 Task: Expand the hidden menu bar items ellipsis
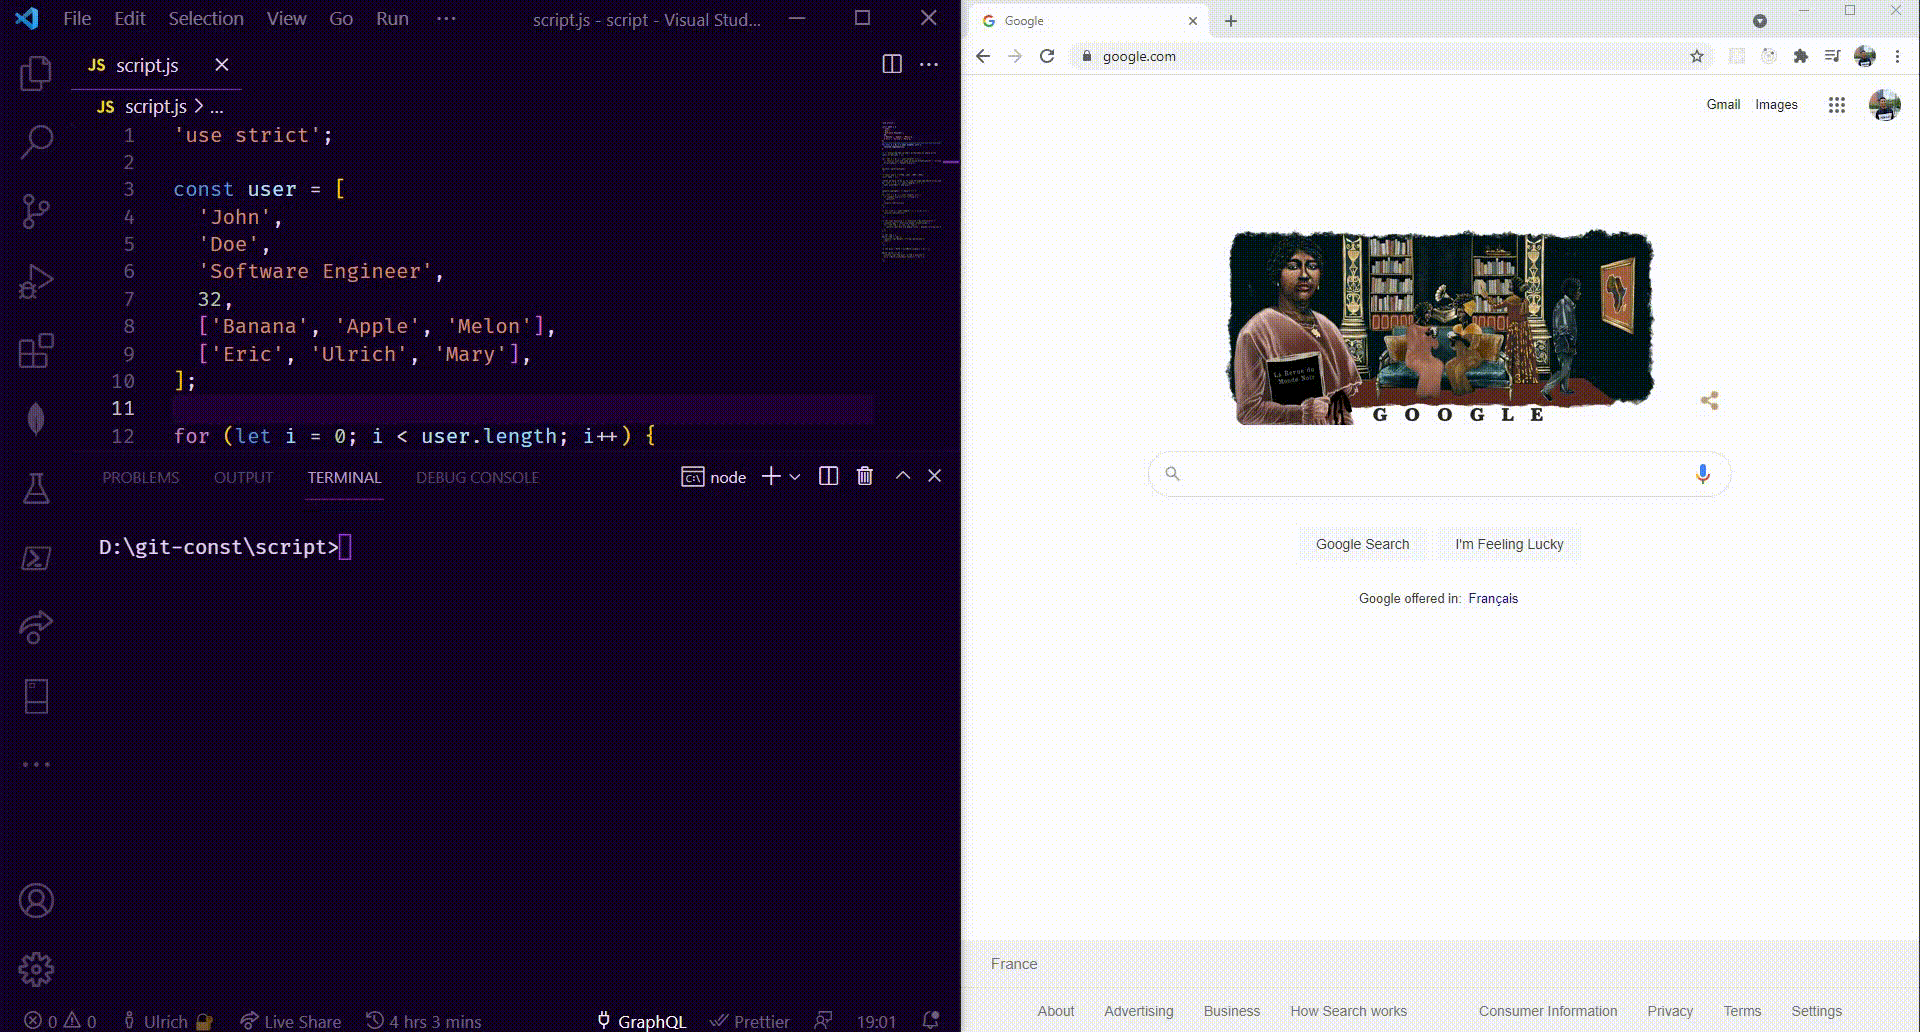pos(447,18)
